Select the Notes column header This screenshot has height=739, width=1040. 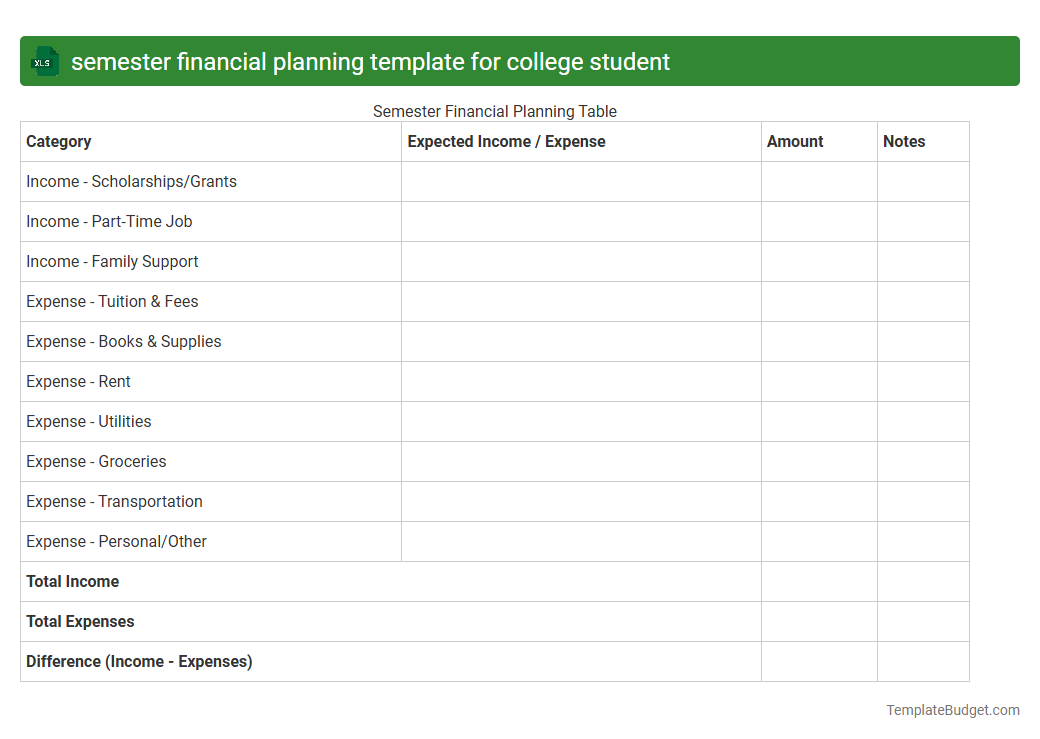point(904,141)
